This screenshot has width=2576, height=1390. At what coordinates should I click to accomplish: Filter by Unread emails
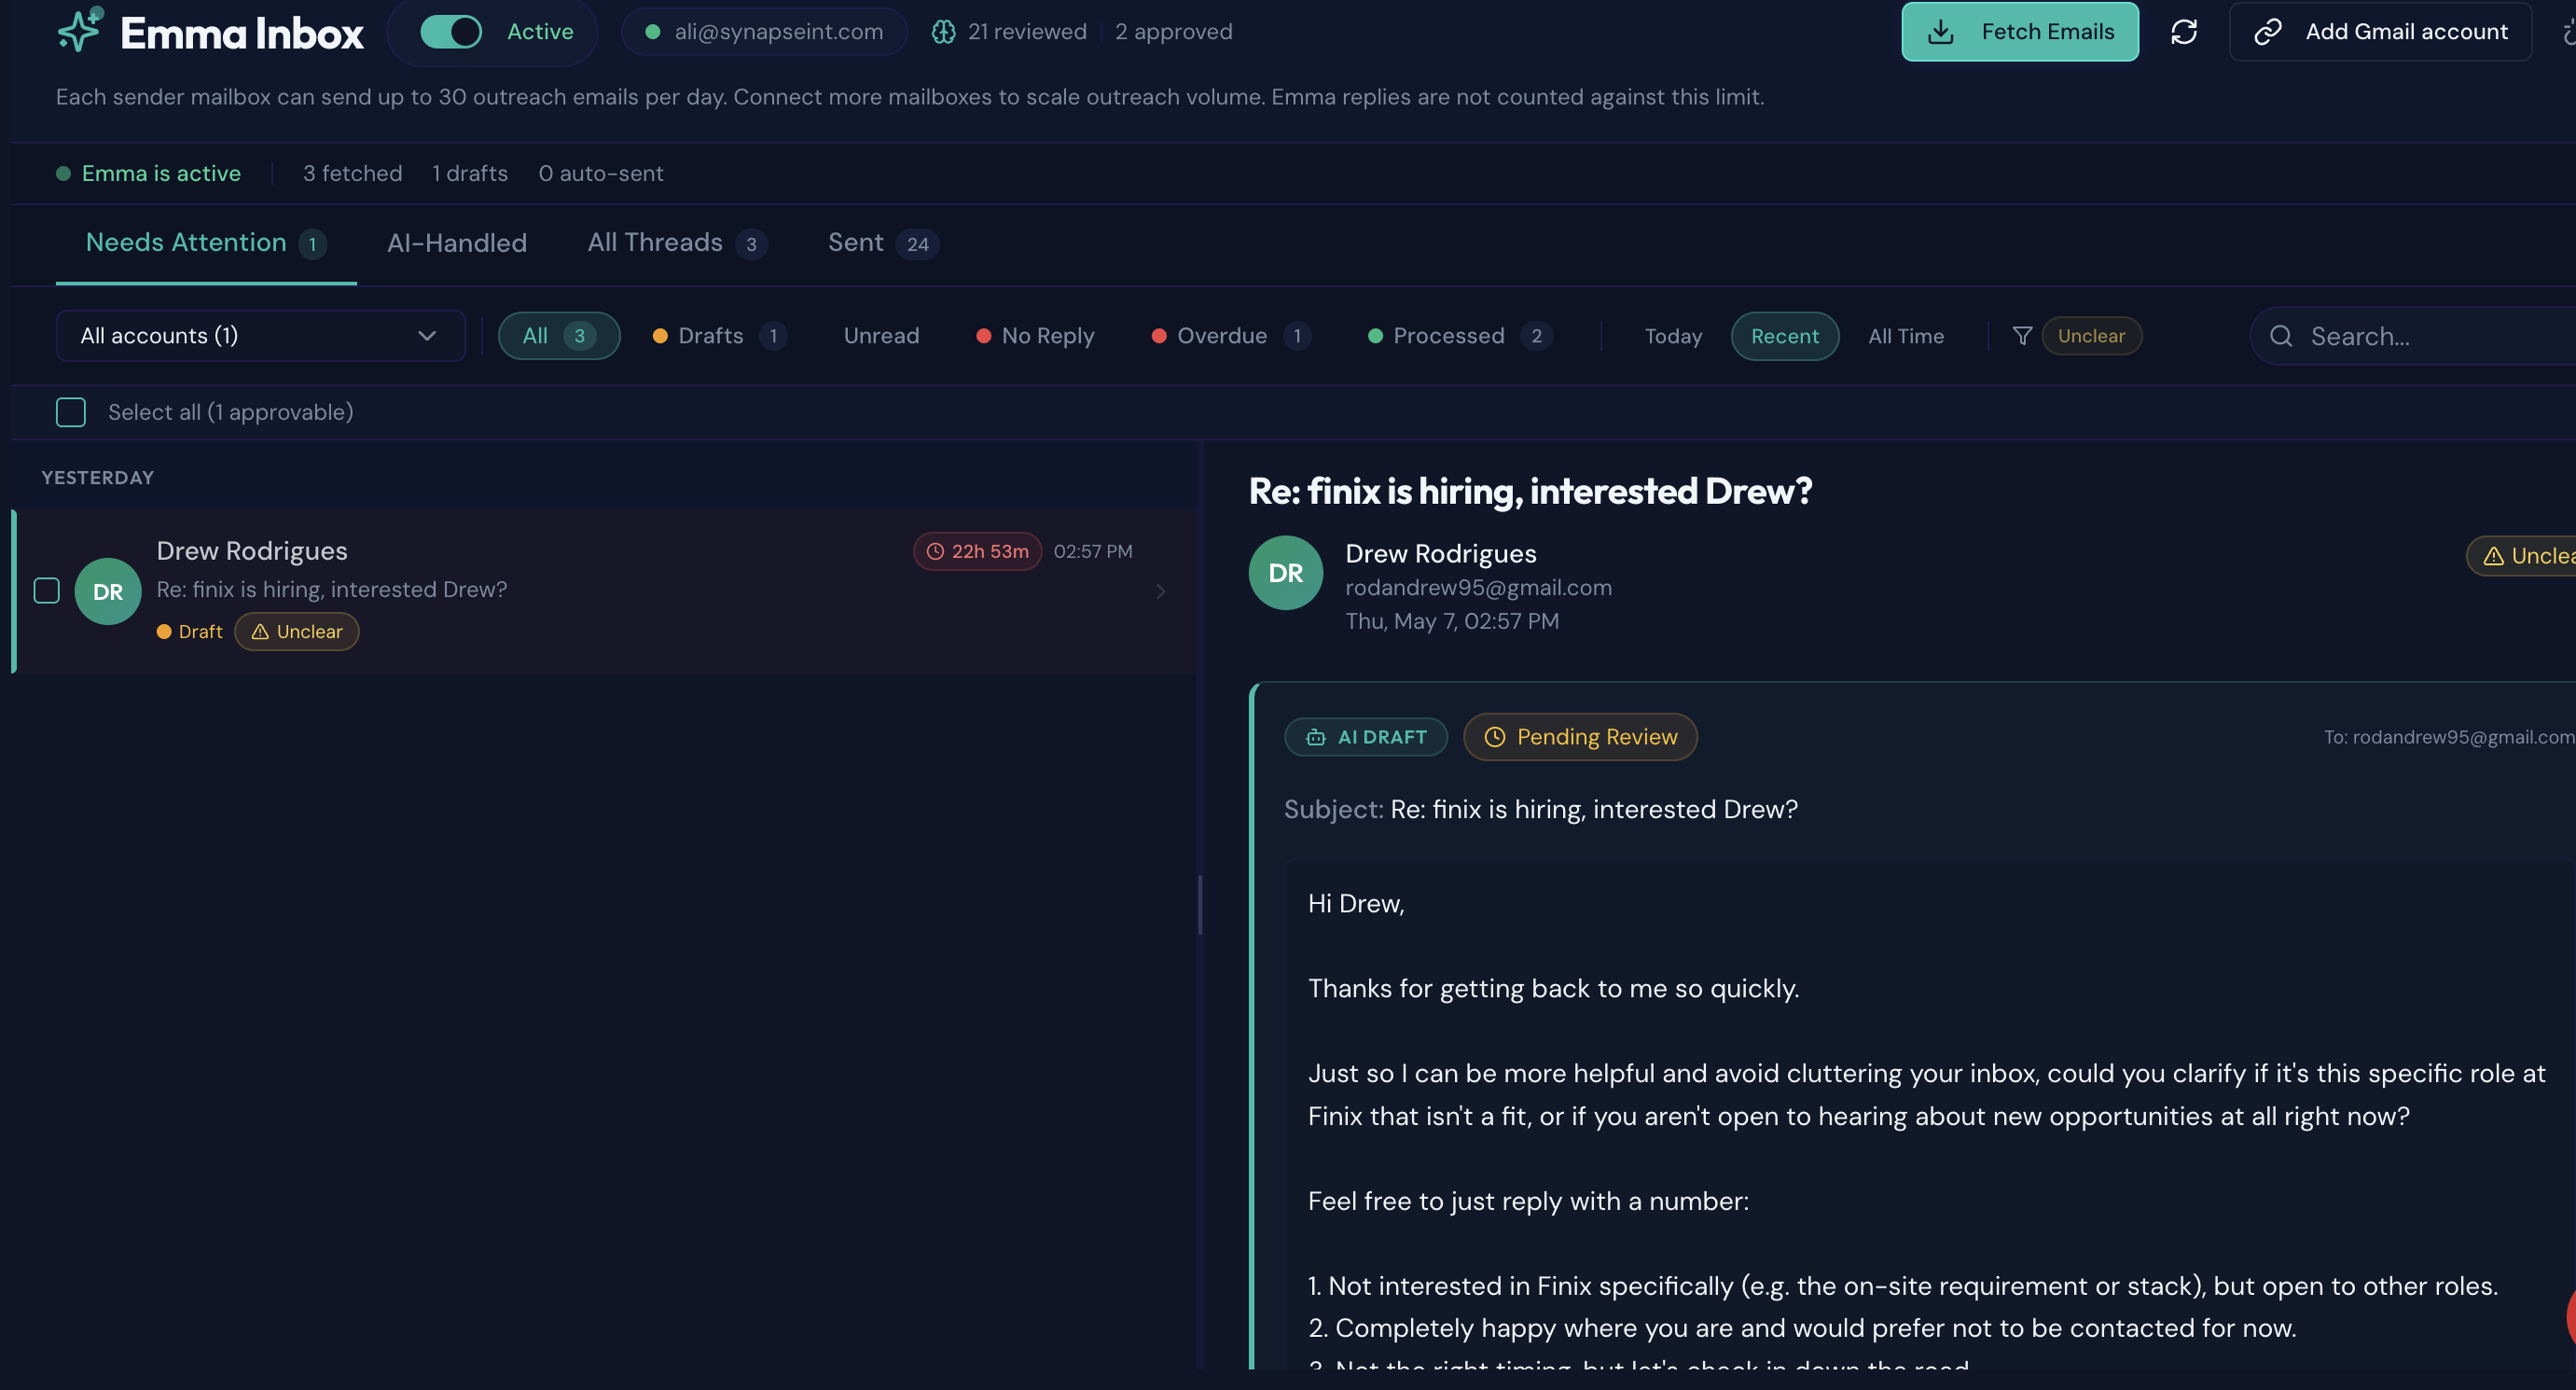(881, 336)
